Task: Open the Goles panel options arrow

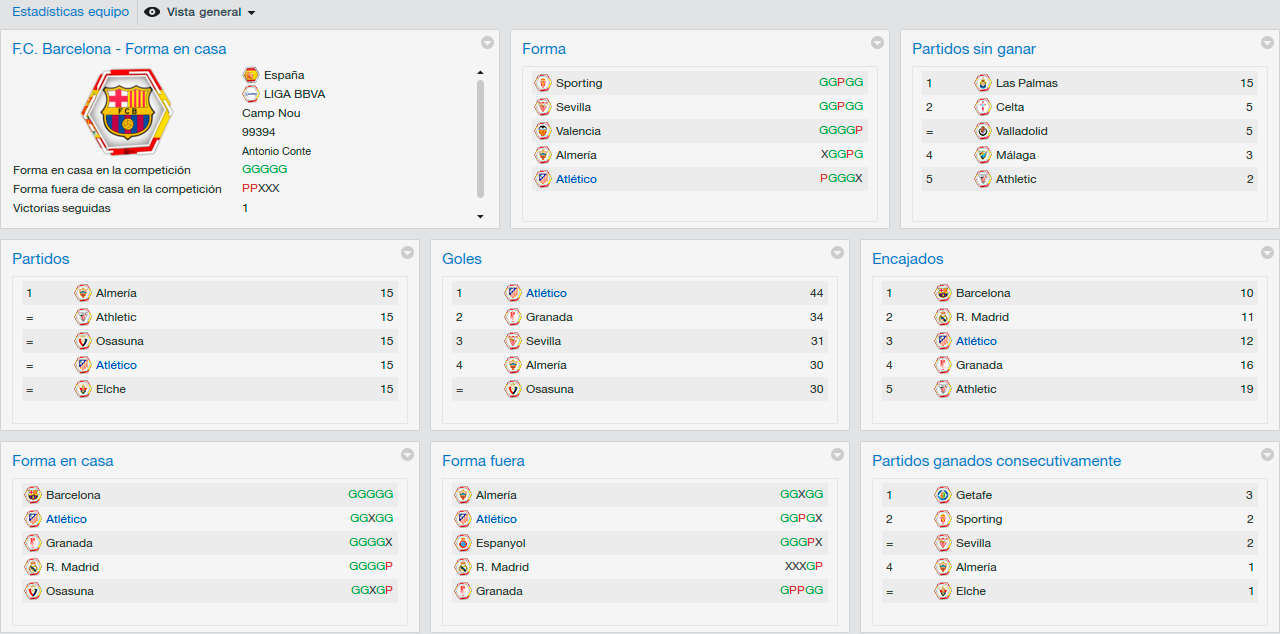Action: point(837,252)
